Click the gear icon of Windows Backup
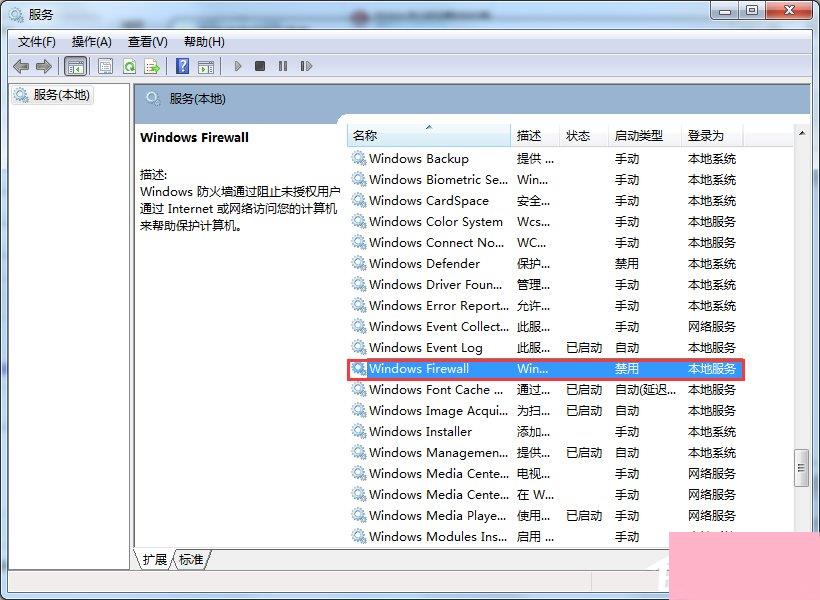The width and height of the screenshot is (820, 600). pos(359,158)
